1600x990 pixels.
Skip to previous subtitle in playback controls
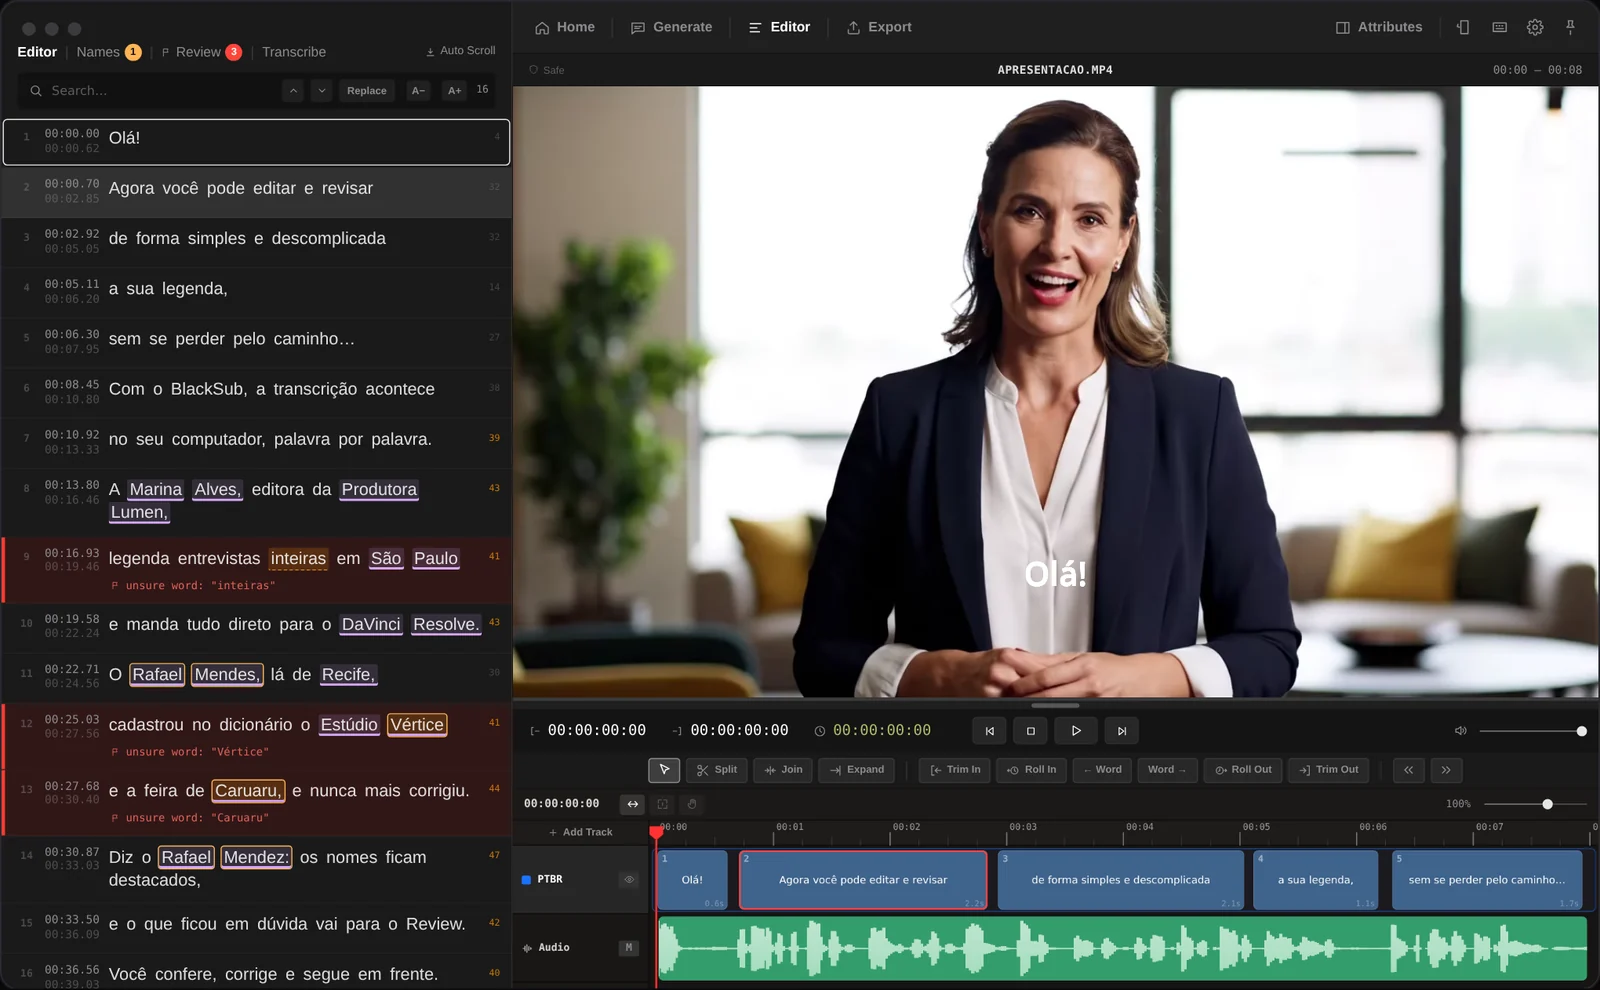pos(990,731)
